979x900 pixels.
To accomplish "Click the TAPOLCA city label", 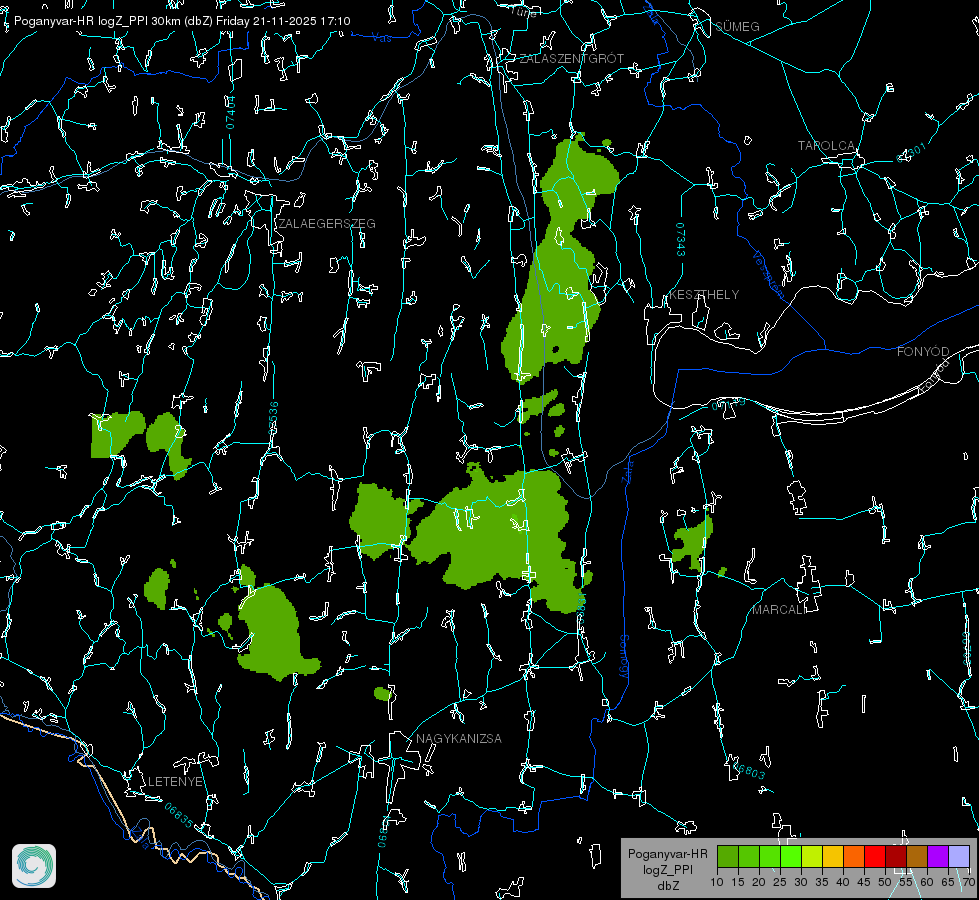I will [826, 146].
